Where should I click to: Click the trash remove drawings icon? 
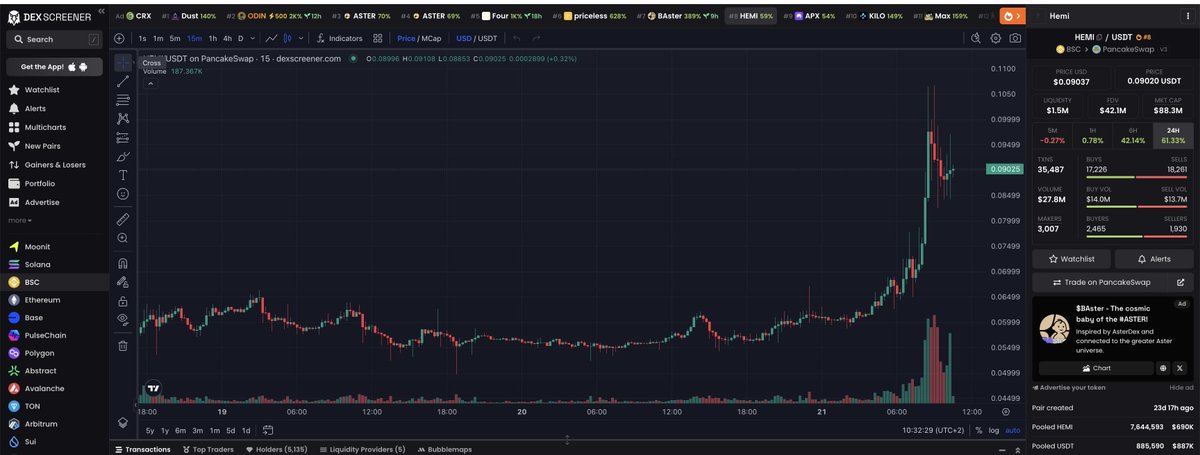click(123, 346)
